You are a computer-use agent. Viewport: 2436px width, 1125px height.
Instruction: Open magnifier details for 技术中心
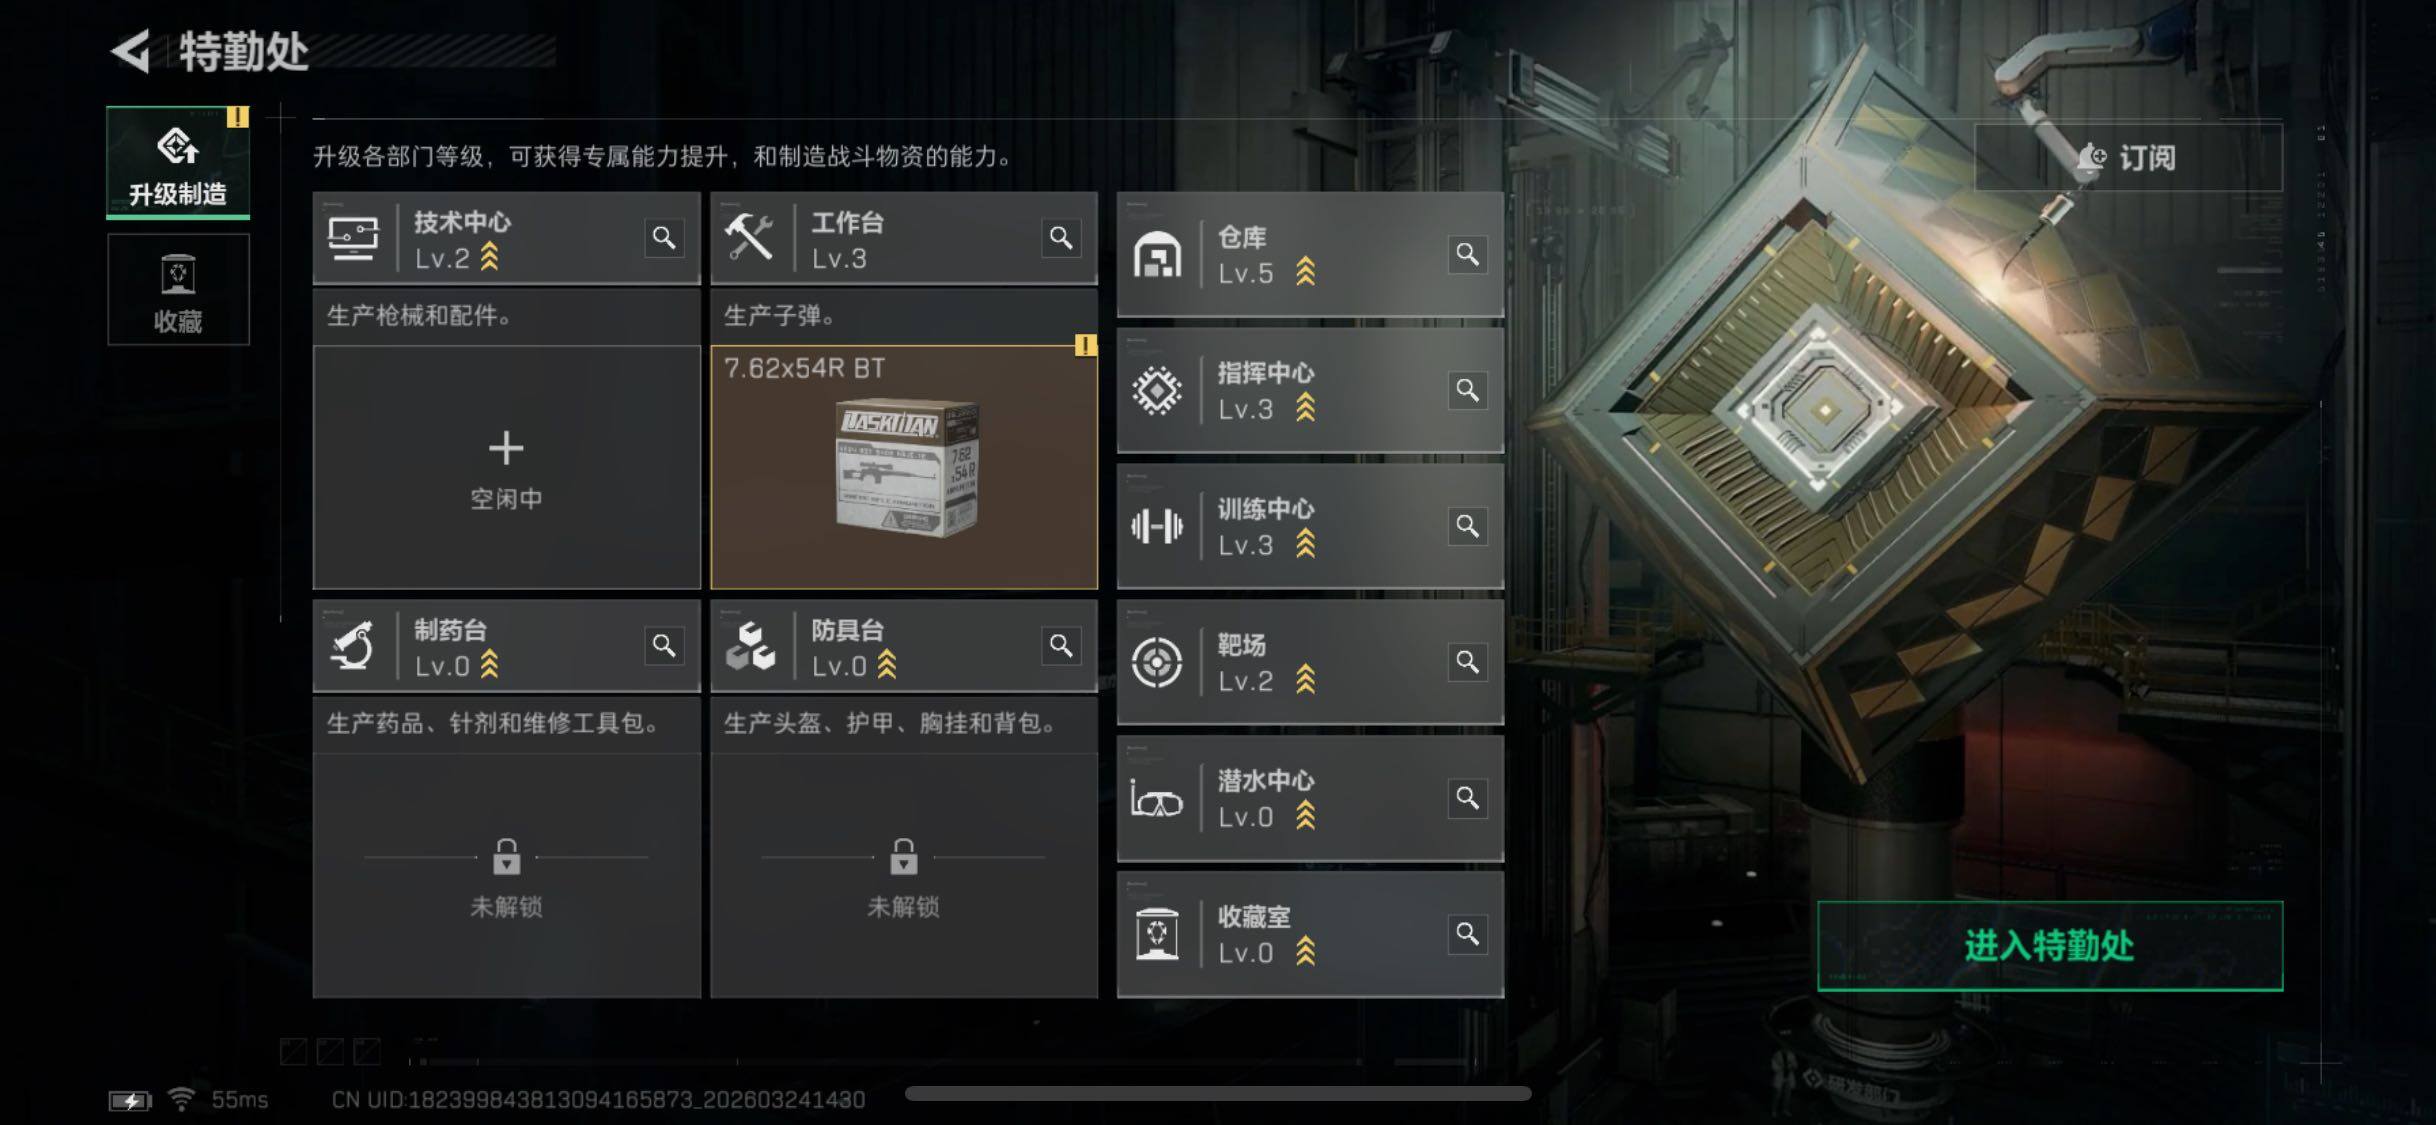point(664,238)
